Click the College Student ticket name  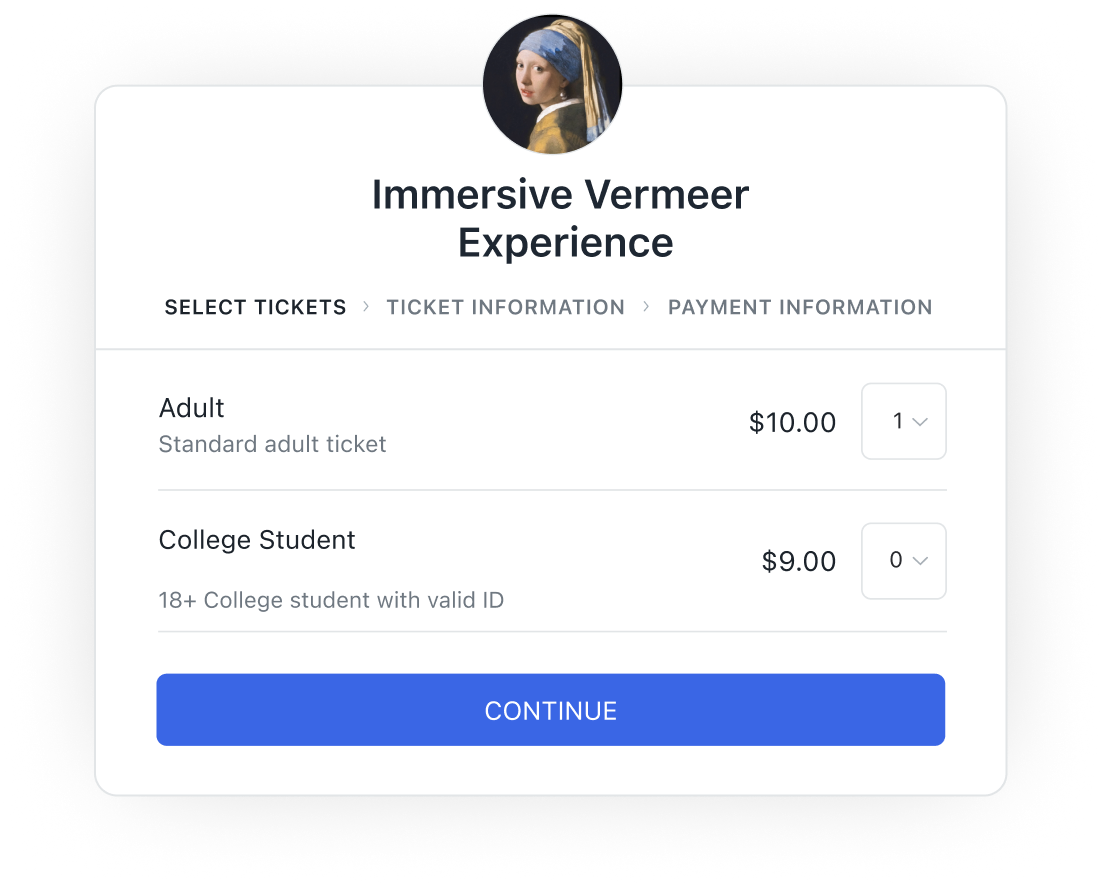tap(257, 540)
